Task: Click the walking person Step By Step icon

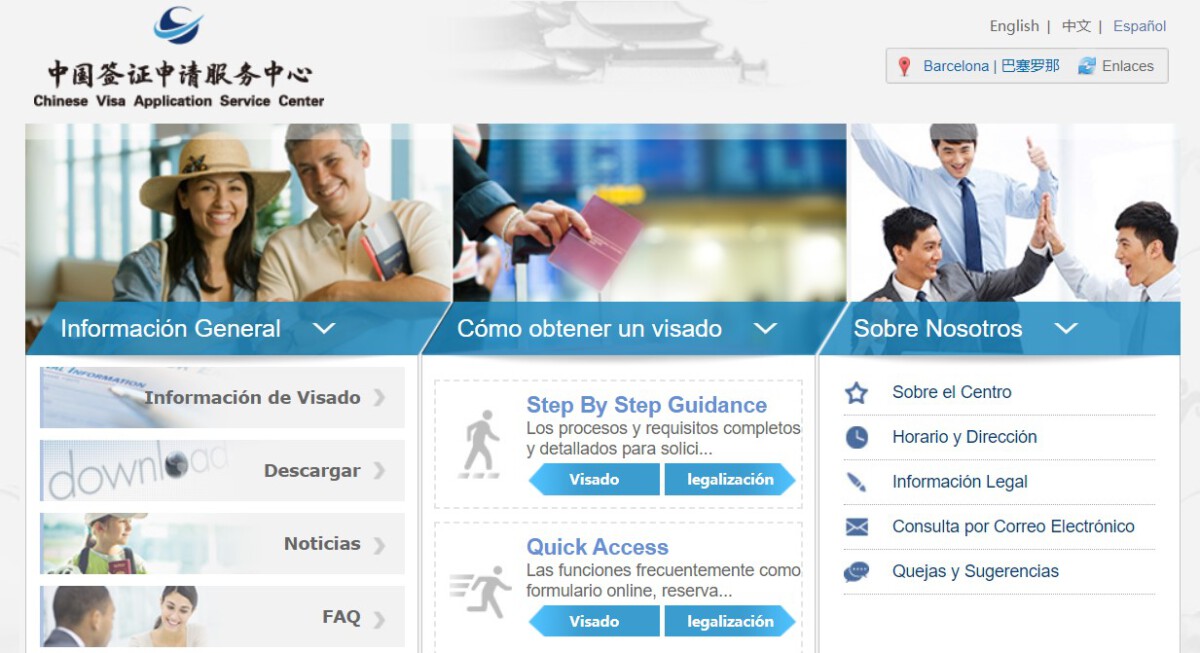Action: [x=480, y=443]
